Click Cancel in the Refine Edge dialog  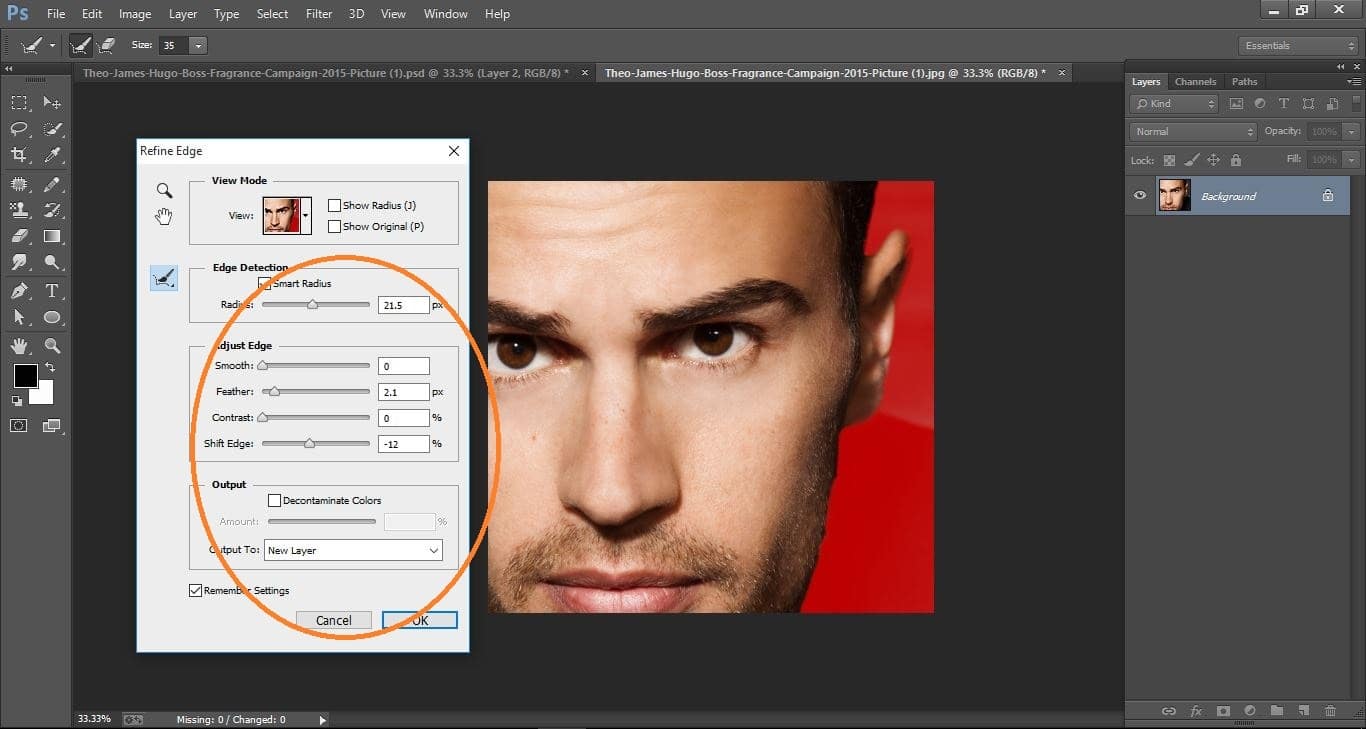point(333,619)
